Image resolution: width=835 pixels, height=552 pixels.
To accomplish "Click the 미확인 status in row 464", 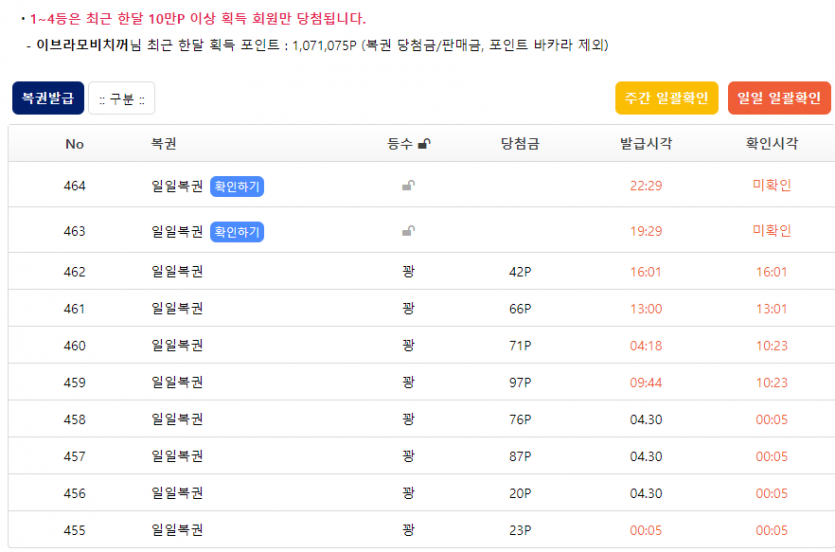I will (x=771, y=186).
